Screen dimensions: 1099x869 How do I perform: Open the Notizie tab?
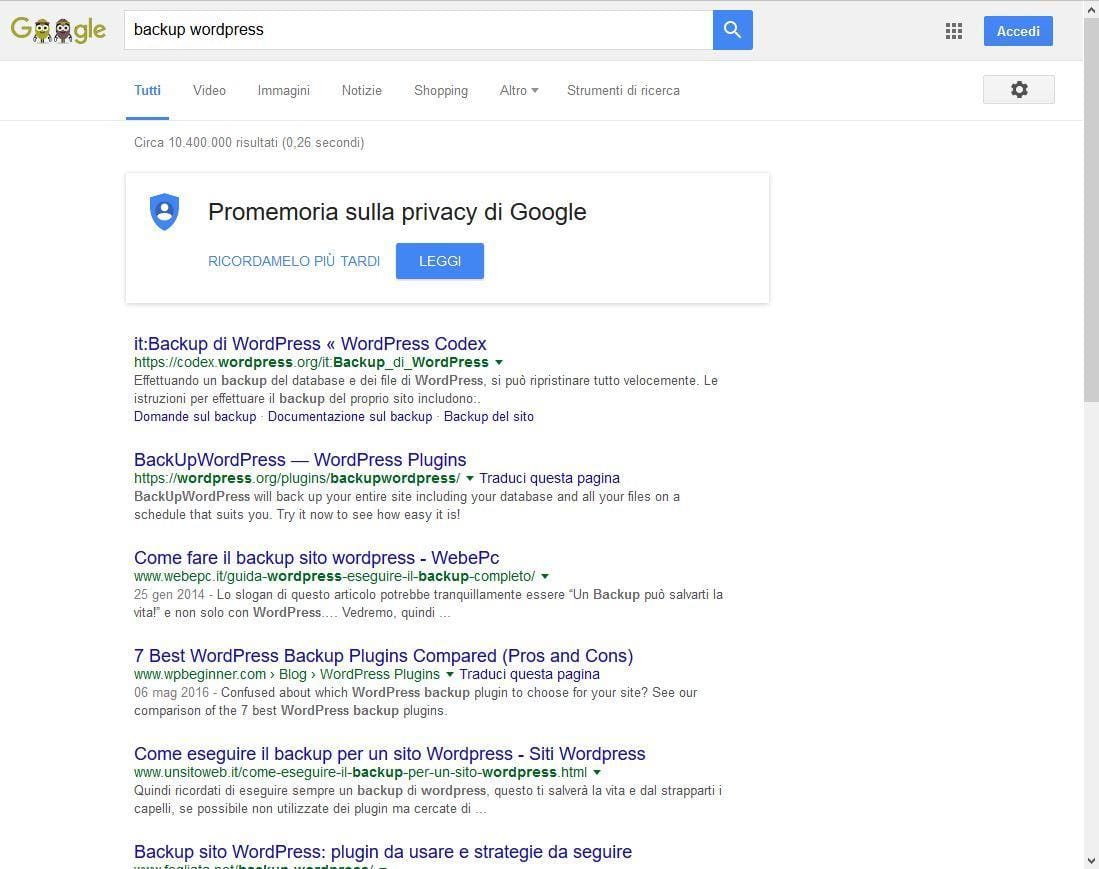click(361, 90)
